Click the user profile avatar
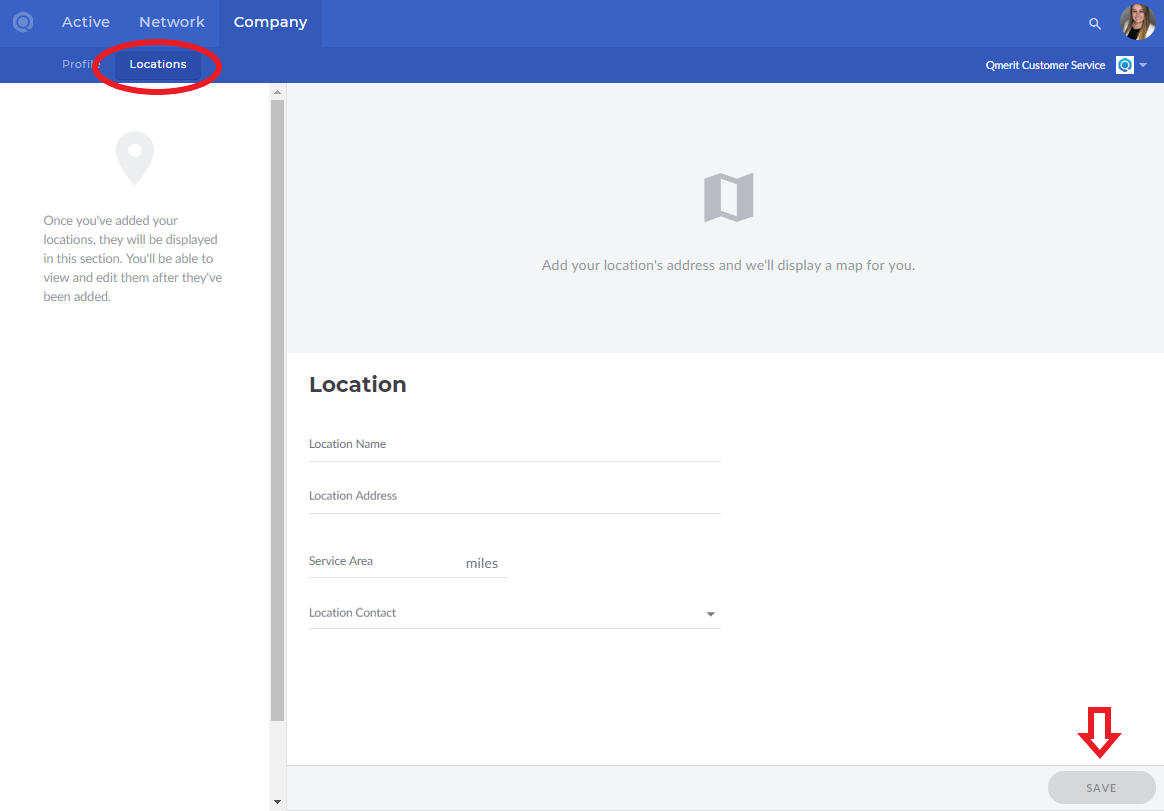The height and width of the screenshot is (811, 1164). 1137,22
